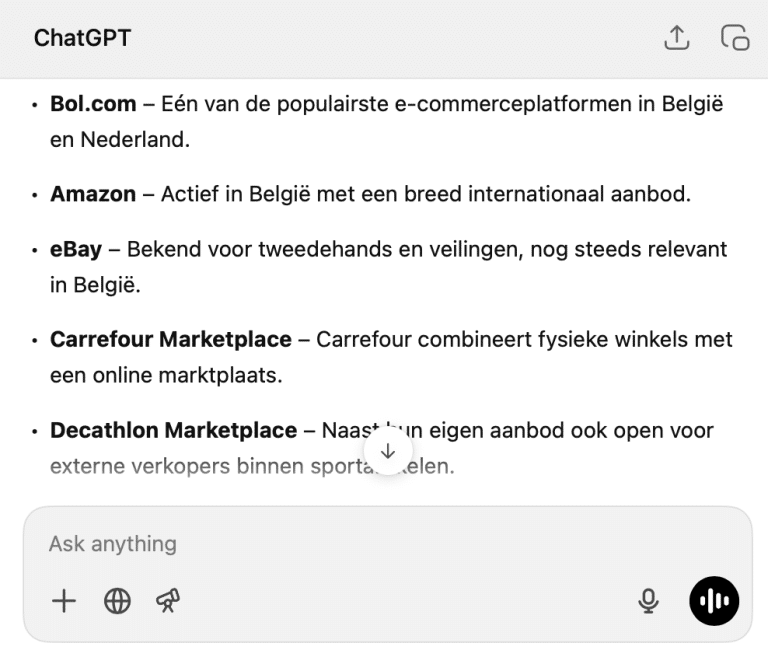Open the companion window icon

click(735, 38)
